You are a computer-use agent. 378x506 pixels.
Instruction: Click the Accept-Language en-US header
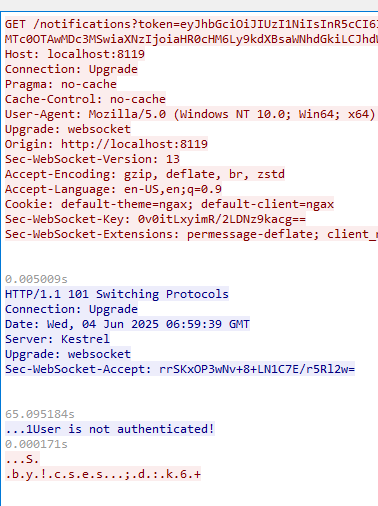pos(113,189)
